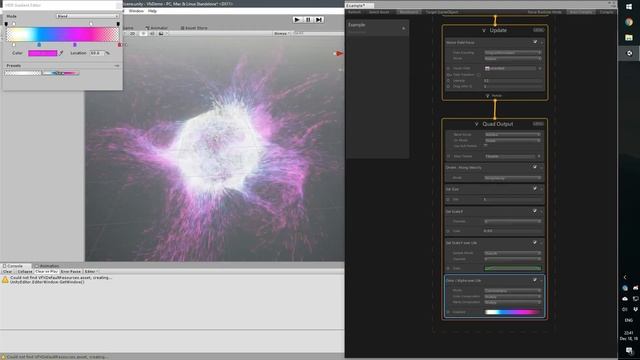This screenshot has height=360, width=640.
Task: Select the white color stop at gradient start
Action: point(13,44)
